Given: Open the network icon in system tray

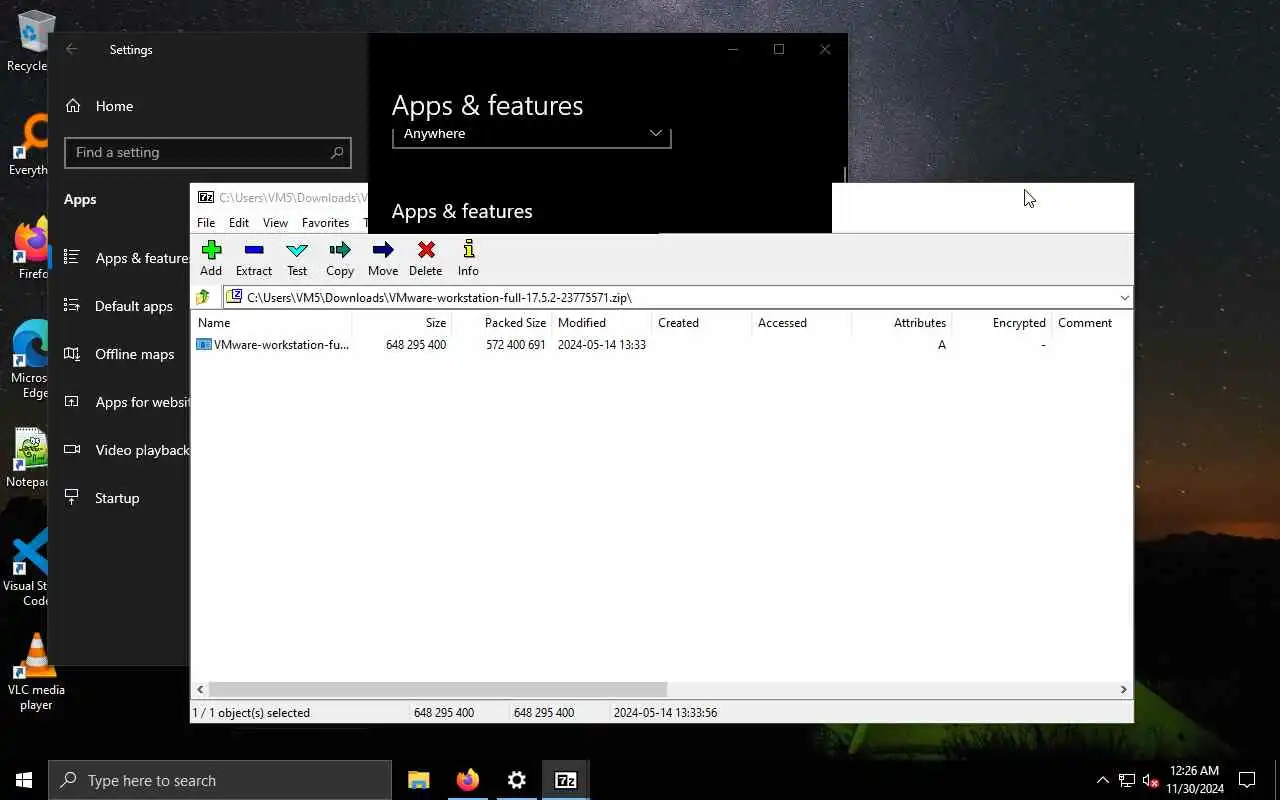Looking at the screenshot, I should [1127, 780].
